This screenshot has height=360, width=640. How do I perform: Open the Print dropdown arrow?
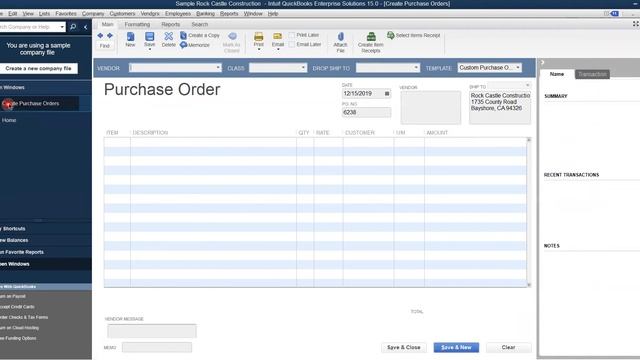pos(258,49)
